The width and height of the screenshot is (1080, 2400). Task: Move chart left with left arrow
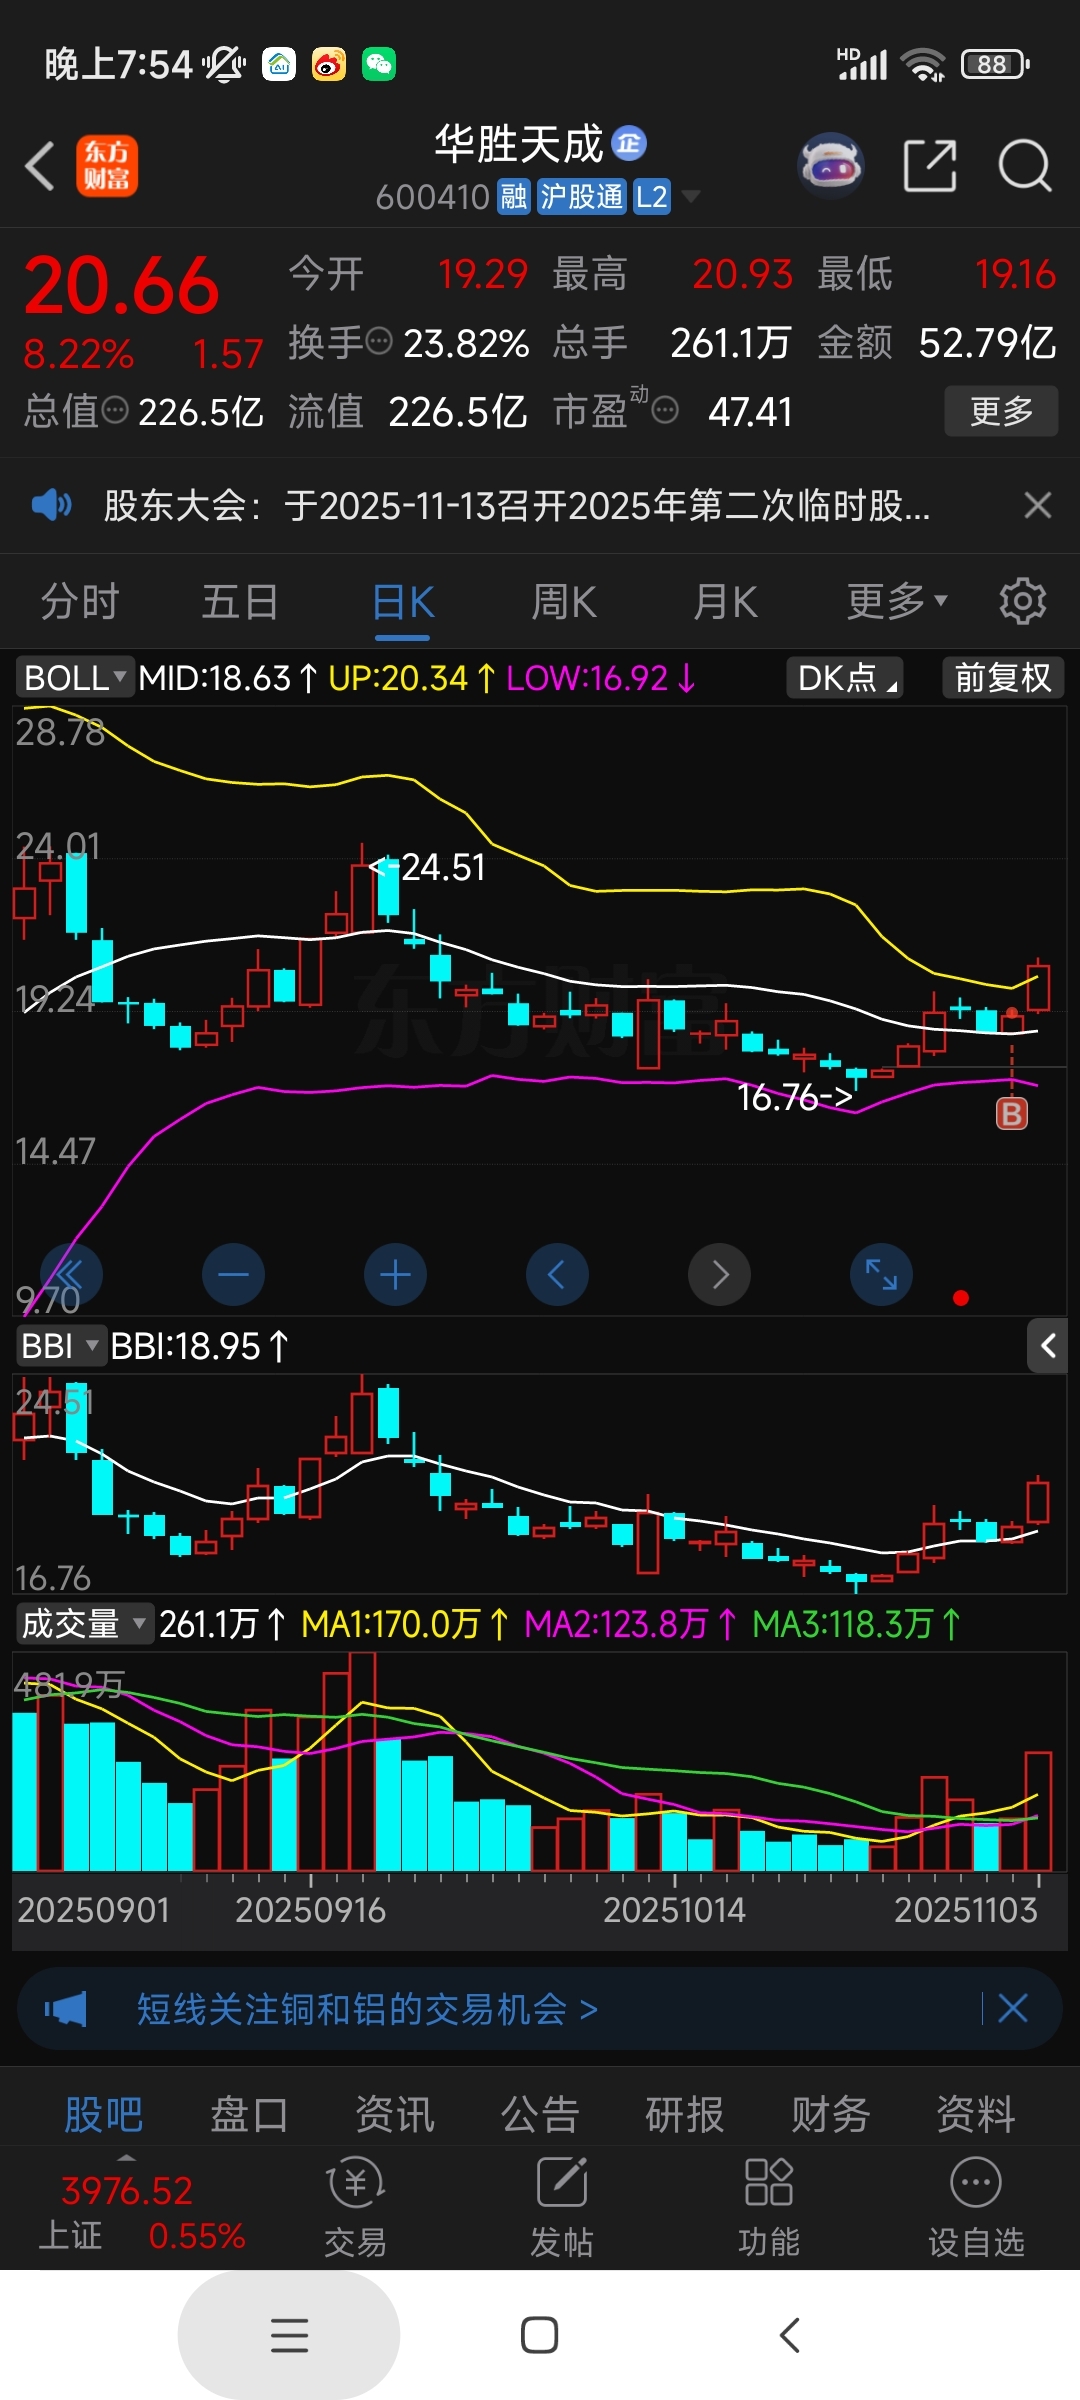(557, 1275)
